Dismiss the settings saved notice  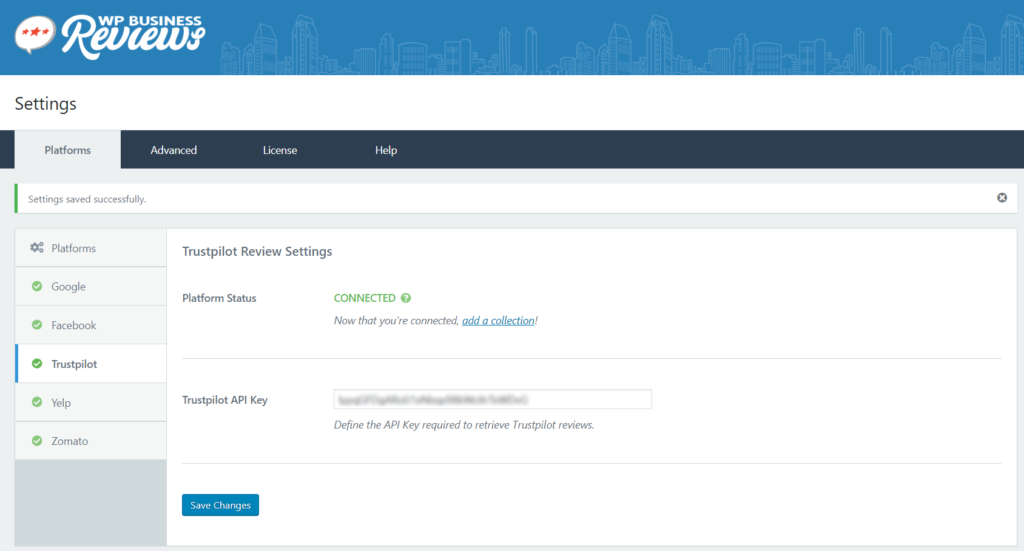coord(1002,198)
